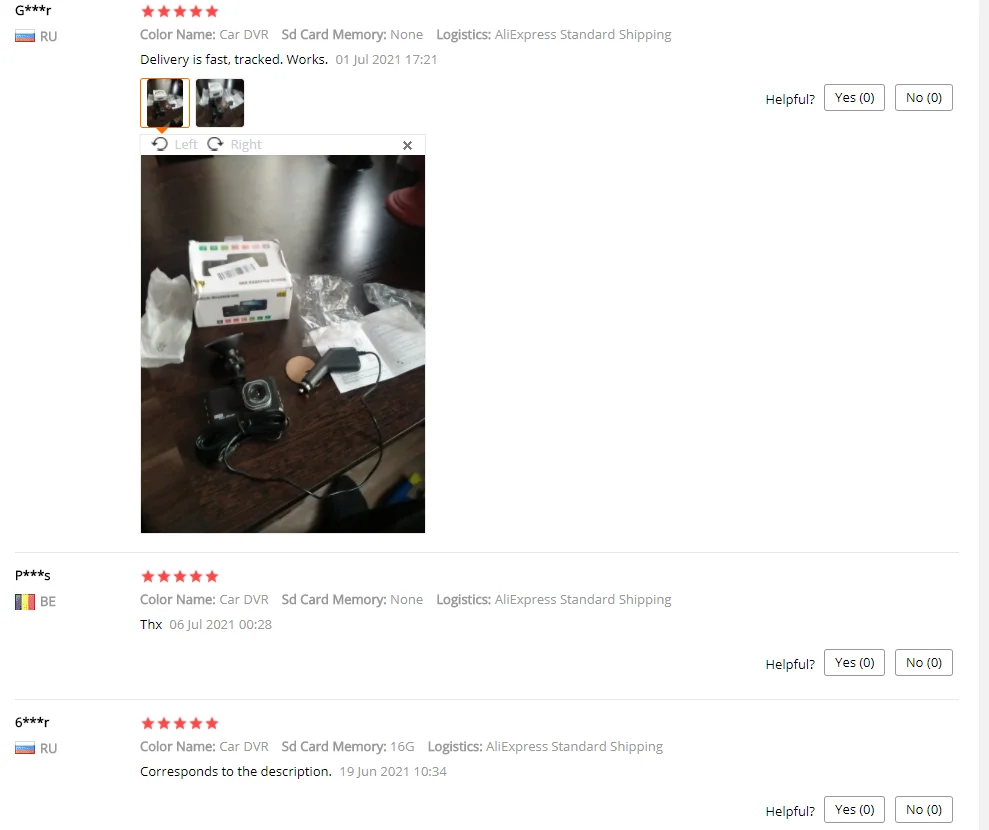Image resolution: width=989 pixels, height=830 pixels.
Task: Vote Yes on P***s Thx review
Action: [x=854, y=663]
